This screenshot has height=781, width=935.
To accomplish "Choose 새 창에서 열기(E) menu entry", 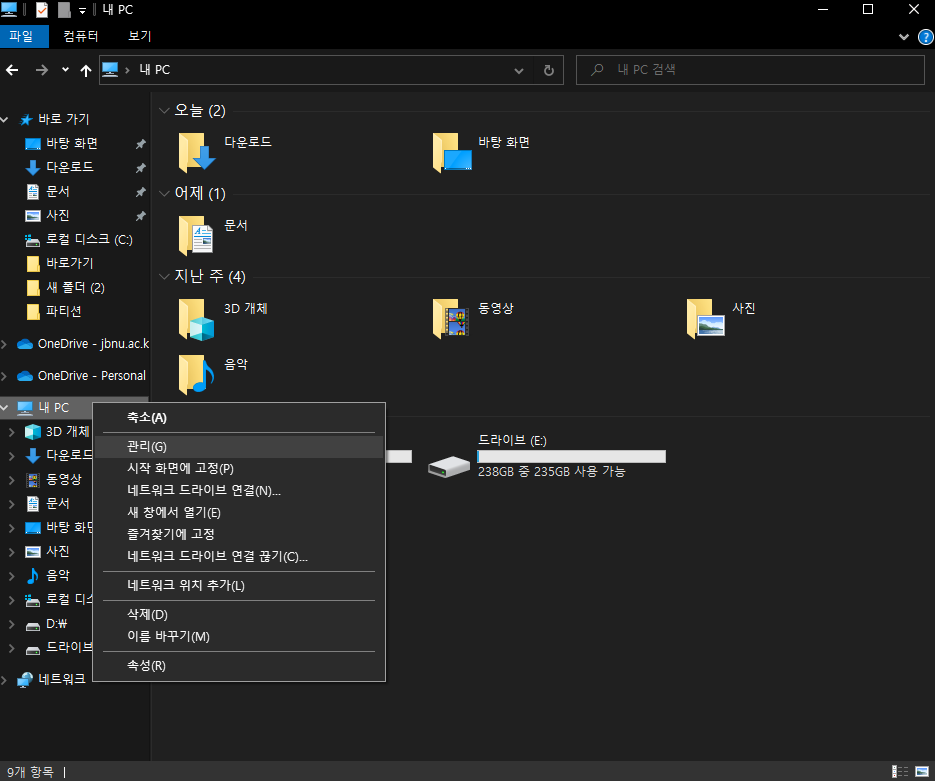I will coord(239,513).
